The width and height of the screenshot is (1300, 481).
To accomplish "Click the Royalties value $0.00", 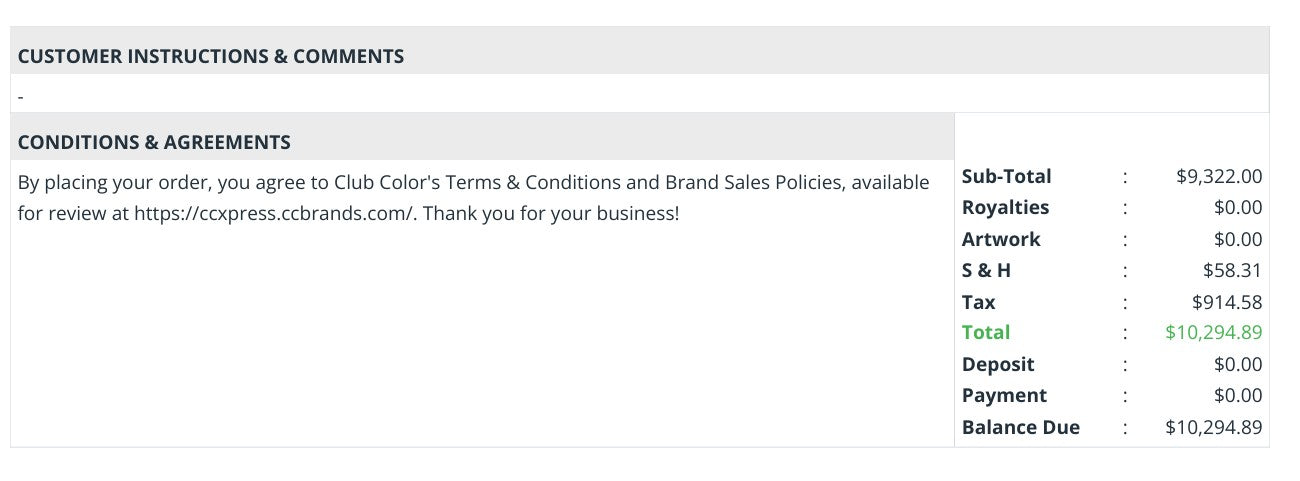I will click(1238, 207).
